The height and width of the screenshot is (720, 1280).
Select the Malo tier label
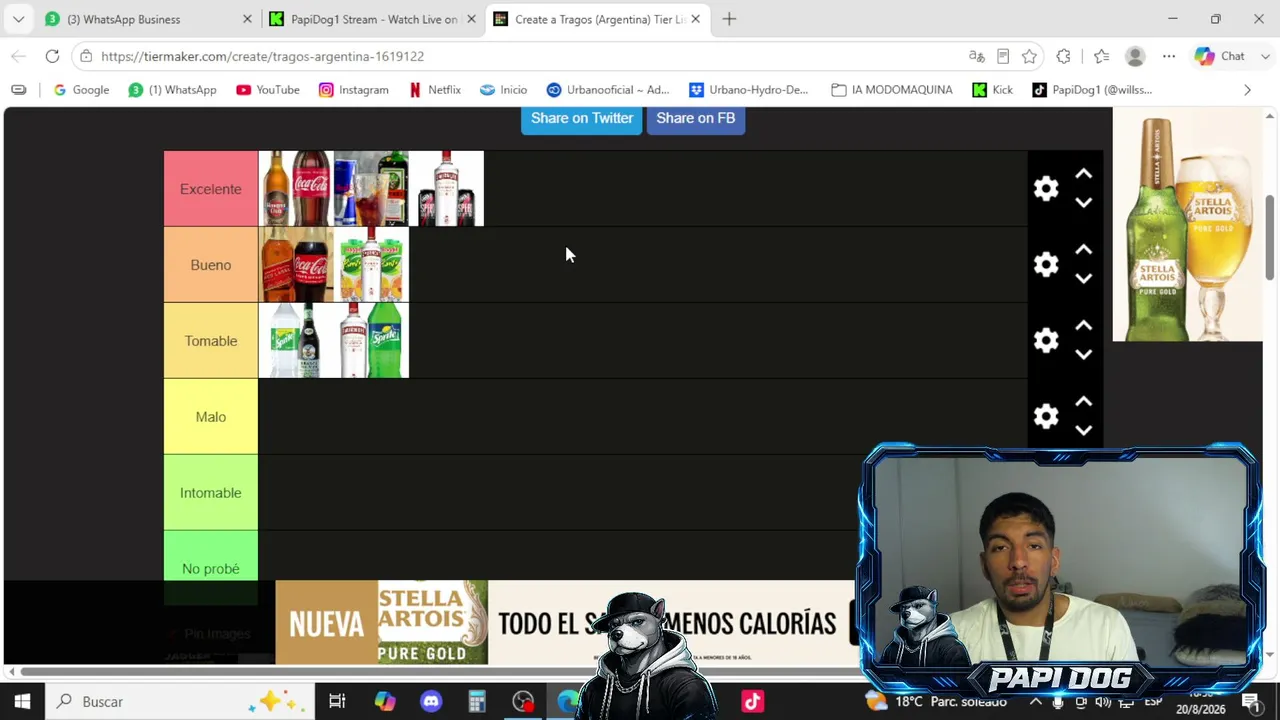coord(211,417)
